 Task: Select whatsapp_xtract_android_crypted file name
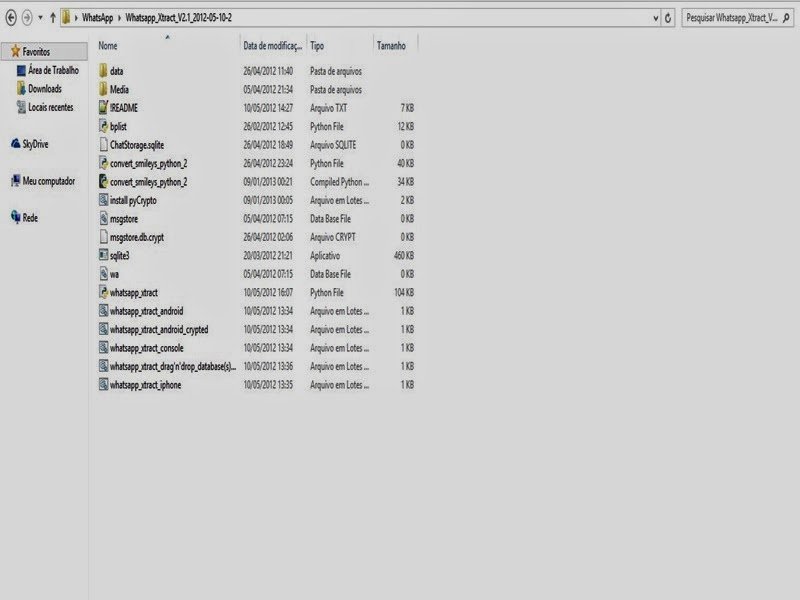coord(159,330)
